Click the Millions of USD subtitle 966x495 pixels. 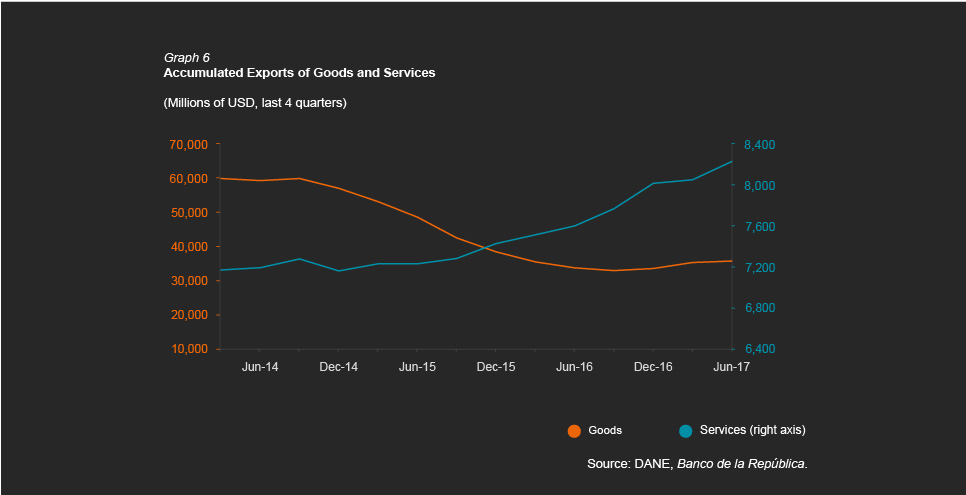pyautogui.click(x=254, y=103)
